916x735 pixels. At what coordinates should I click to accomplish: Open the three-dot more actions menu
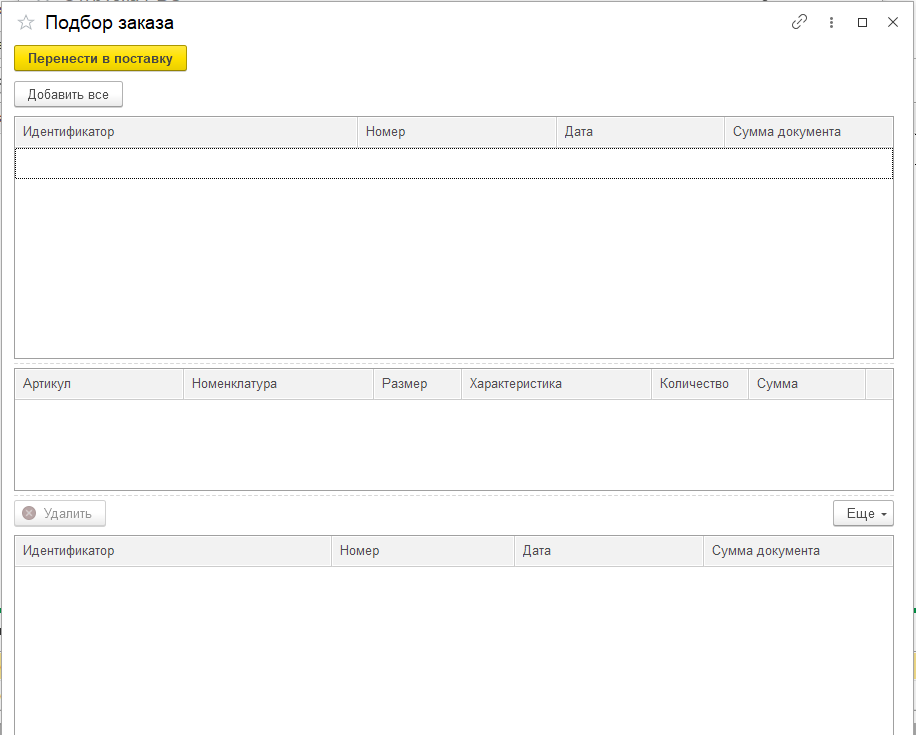tap(831, 22)
